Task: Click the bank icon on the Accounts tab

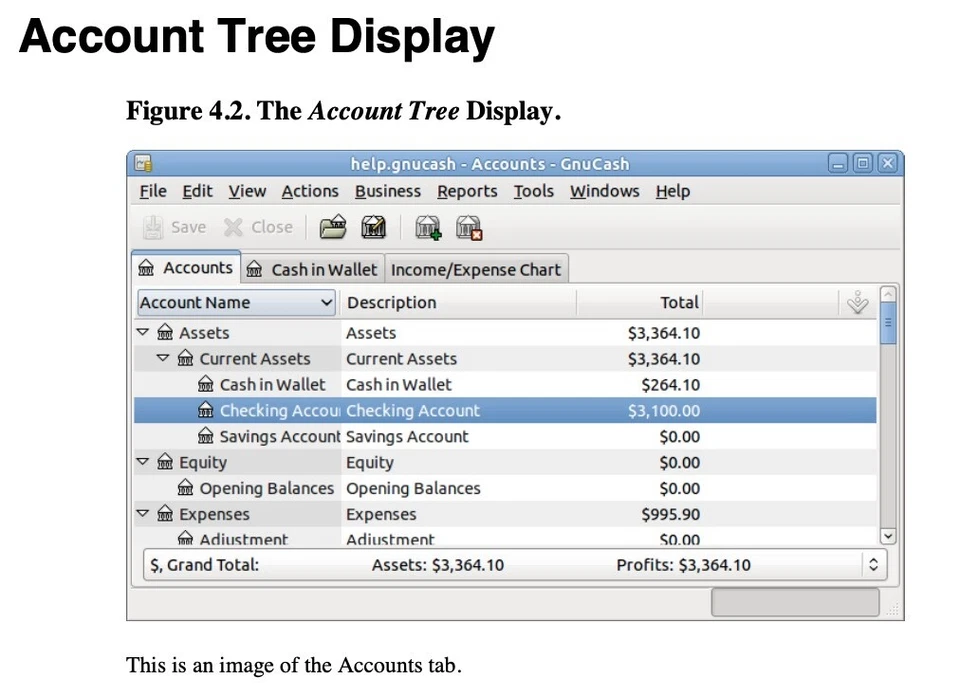Action: click(x=146, y=268)
